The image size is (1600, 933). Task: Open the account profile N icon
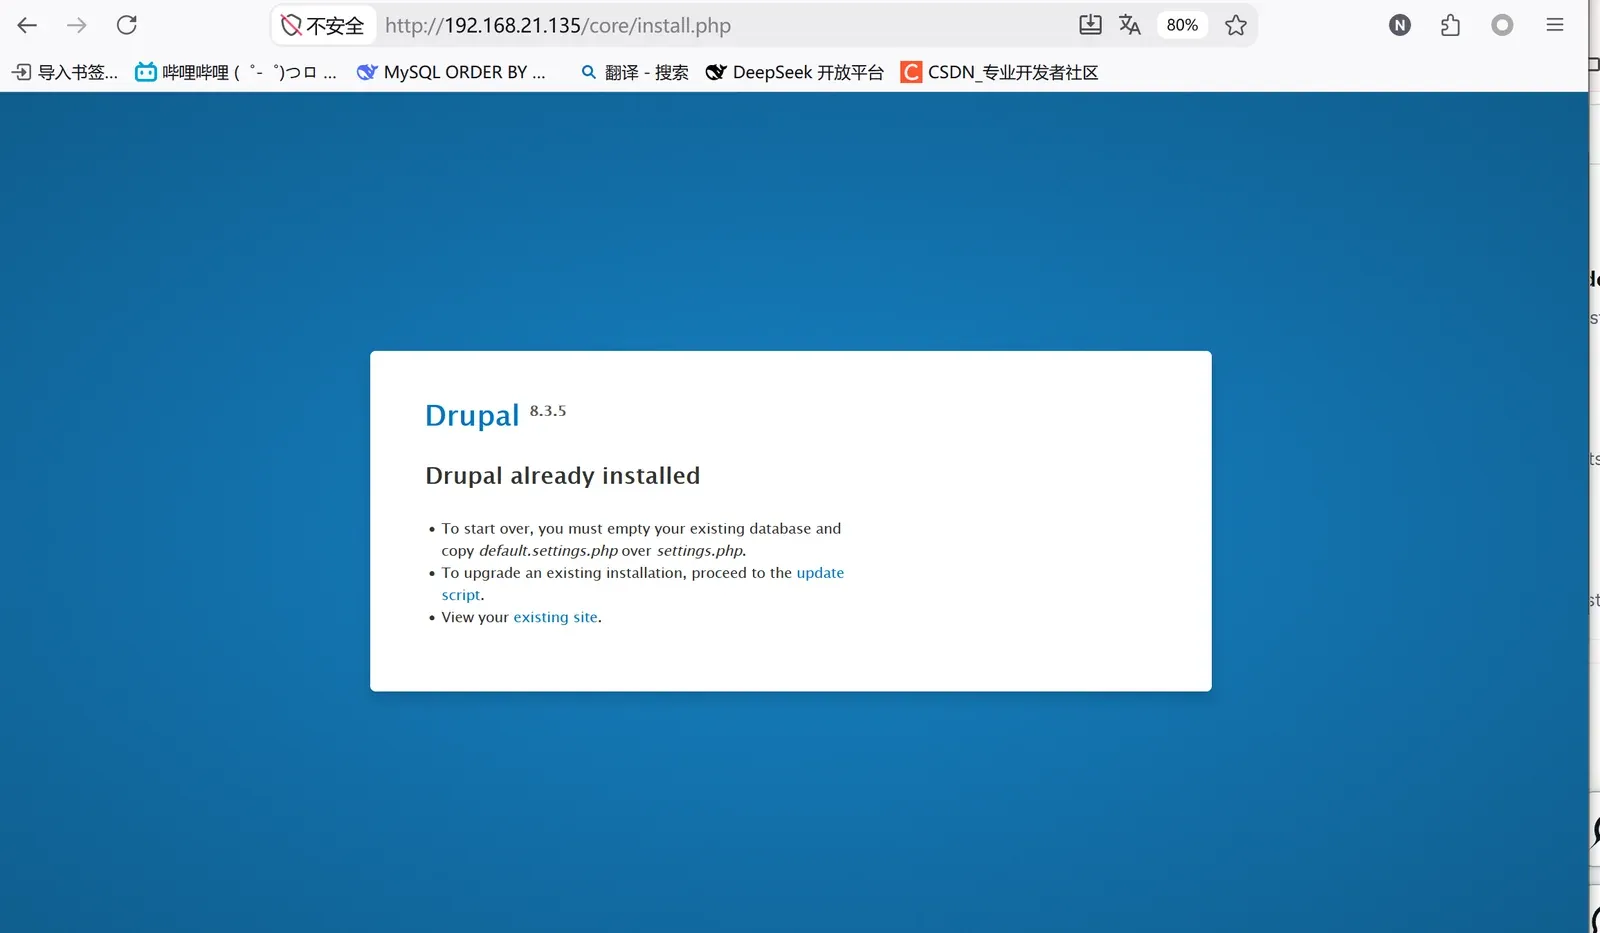click(1400, 25)
